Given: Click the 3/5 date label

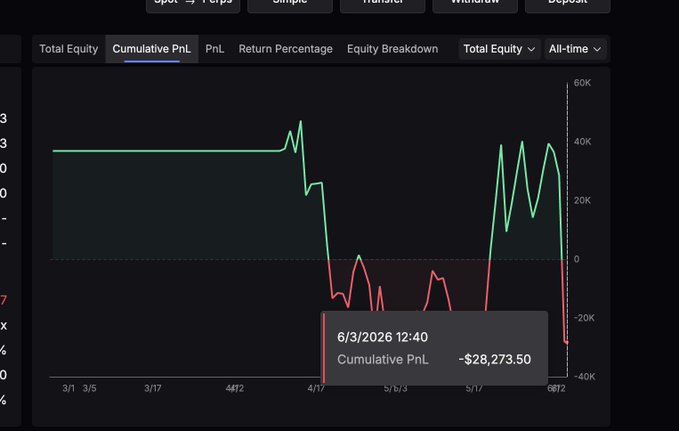Looking at the screenshot, I should coord(89,388).
